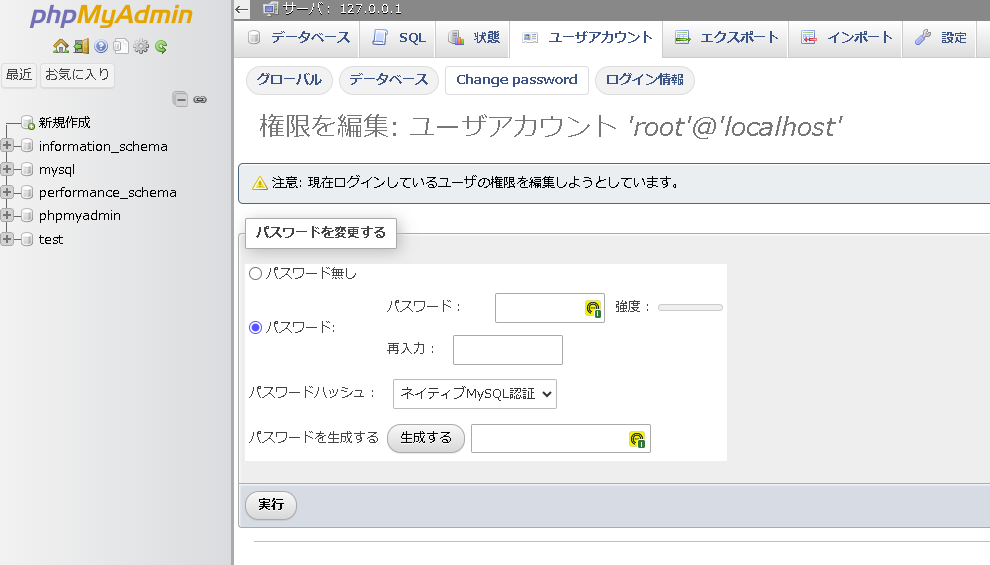Click the test database icon in tree
The image size is (990, 565).
point(27,239)
